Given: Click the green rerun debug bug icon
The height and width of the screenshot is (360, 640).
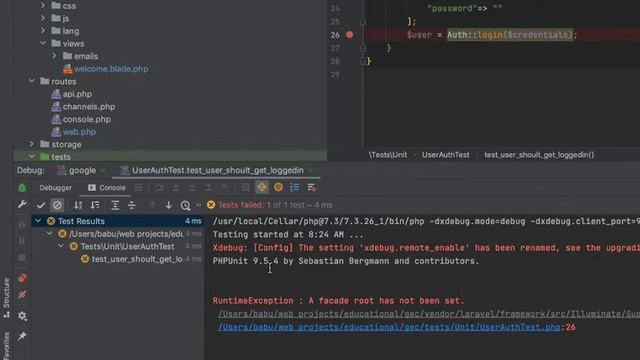Looking at the screenshot, I should tap(22, 188).
